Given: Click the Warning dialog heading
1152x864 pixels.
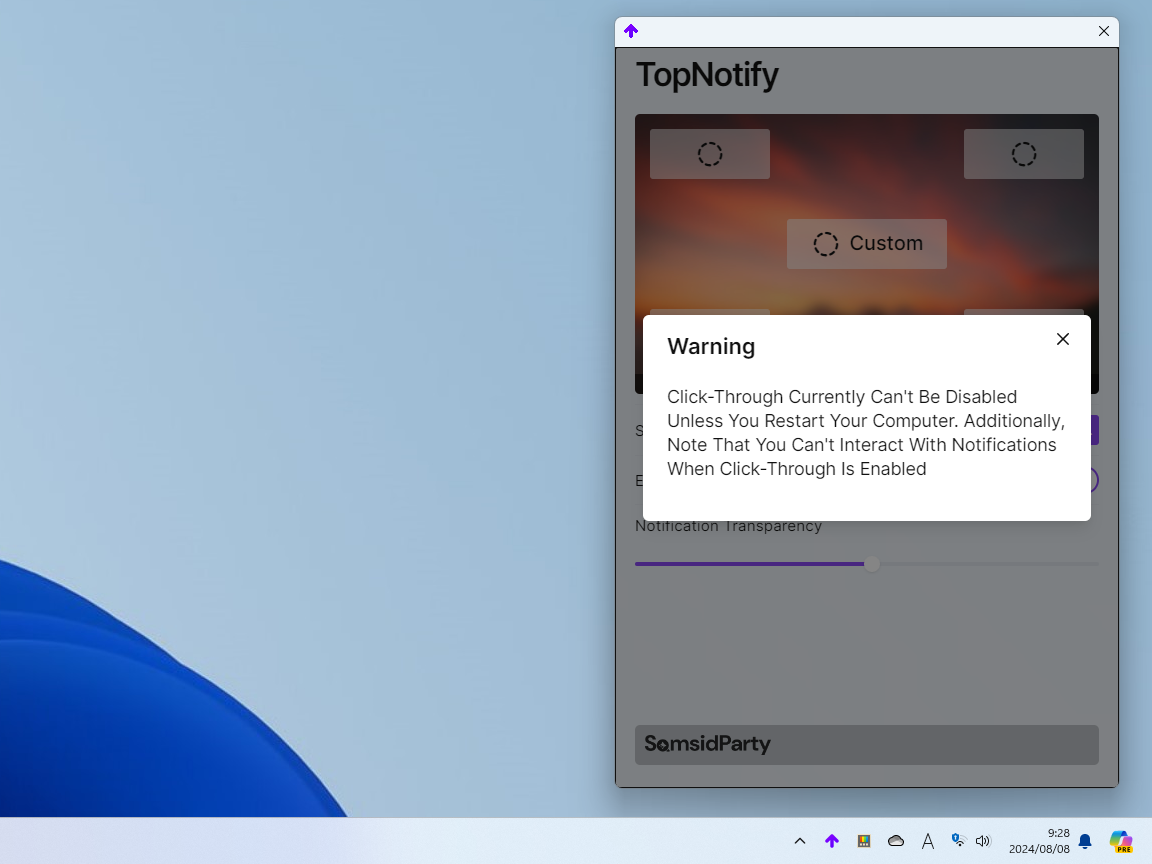Looking at the screenshot, I should coord(711,347).
